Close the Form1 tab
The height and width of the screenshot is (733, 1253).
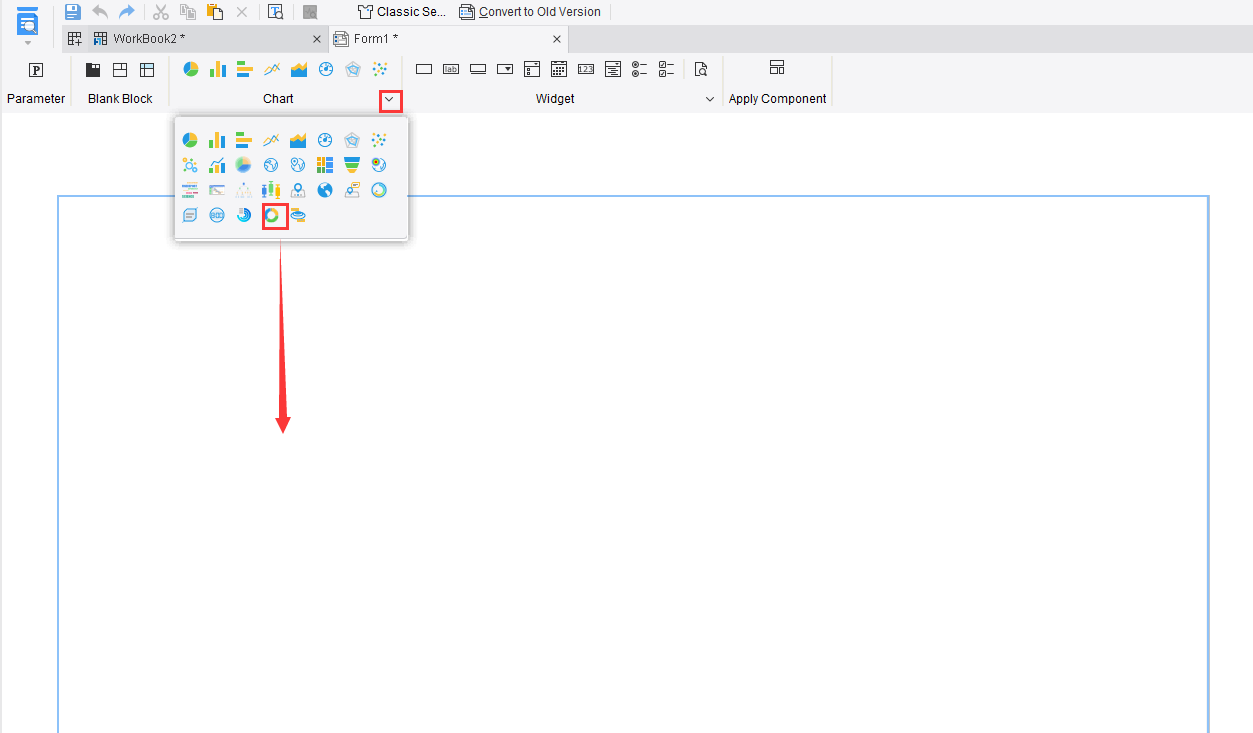pos(557,39)
